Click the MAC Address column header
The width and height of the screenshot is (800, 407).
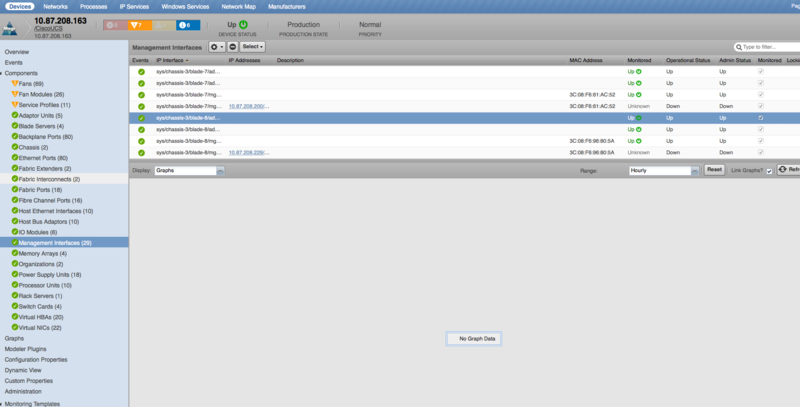pos(586,60)
